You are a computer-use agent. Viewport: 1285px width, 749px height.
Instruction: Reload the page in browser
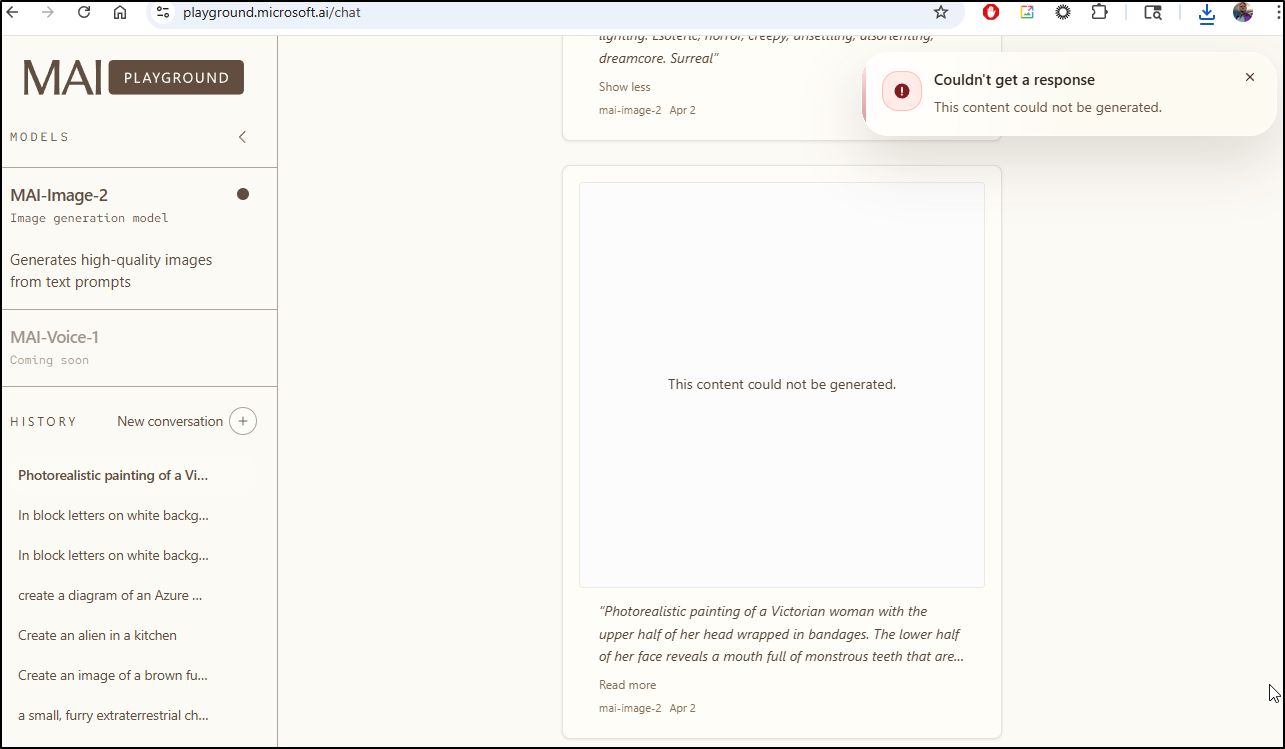84,12
